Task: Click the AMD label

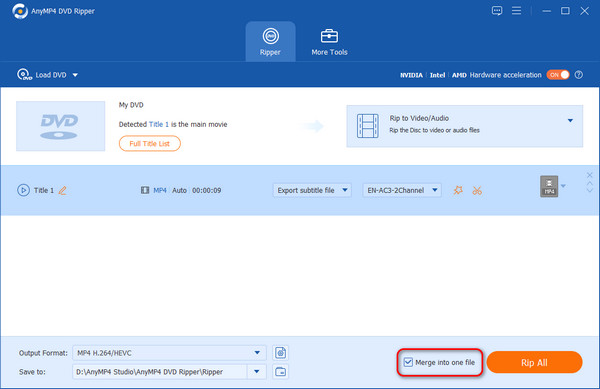Action: click(459, 75)
